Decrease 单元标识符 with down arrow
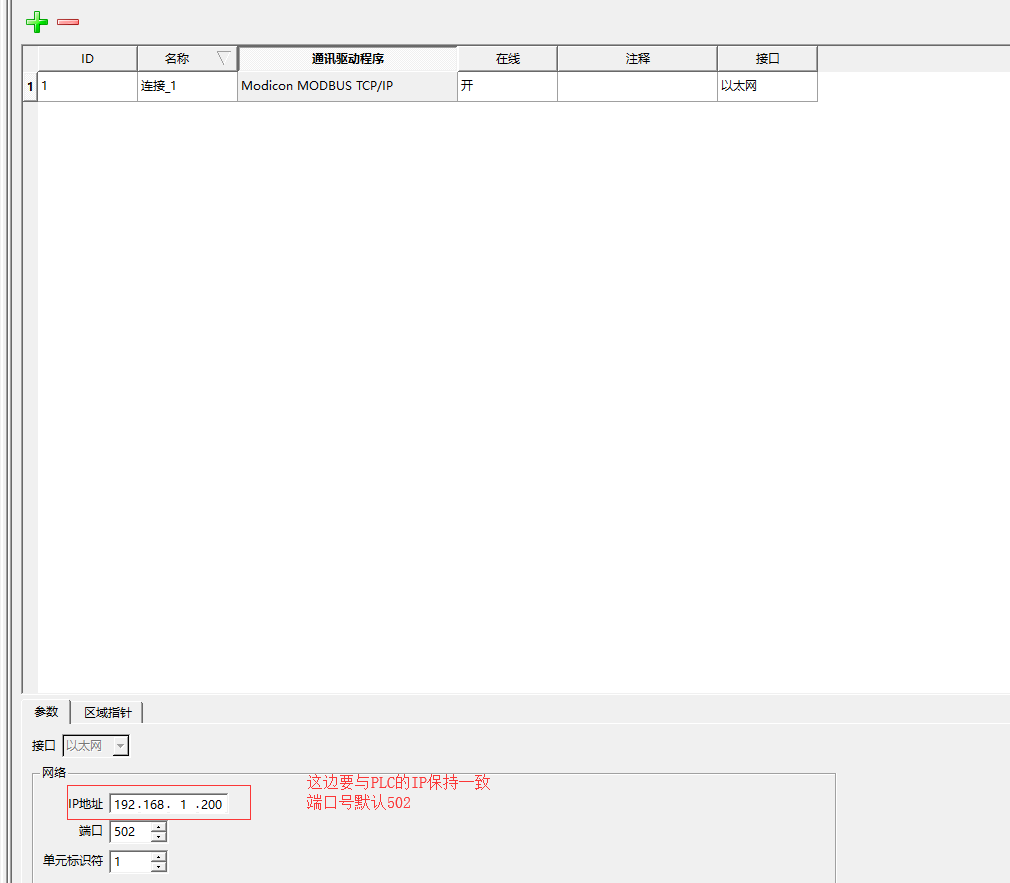Viewport: 1010px width, 883px height. click(x=158, y=867)
